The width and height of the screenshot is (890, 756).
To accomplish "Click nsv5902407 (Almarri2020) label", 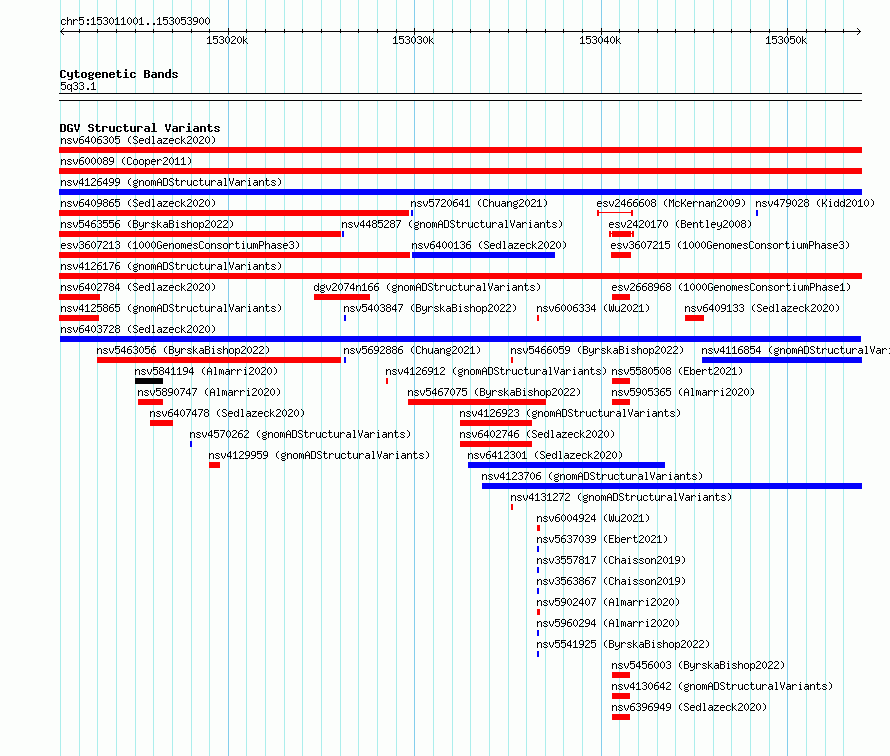I will coord(608,602).
